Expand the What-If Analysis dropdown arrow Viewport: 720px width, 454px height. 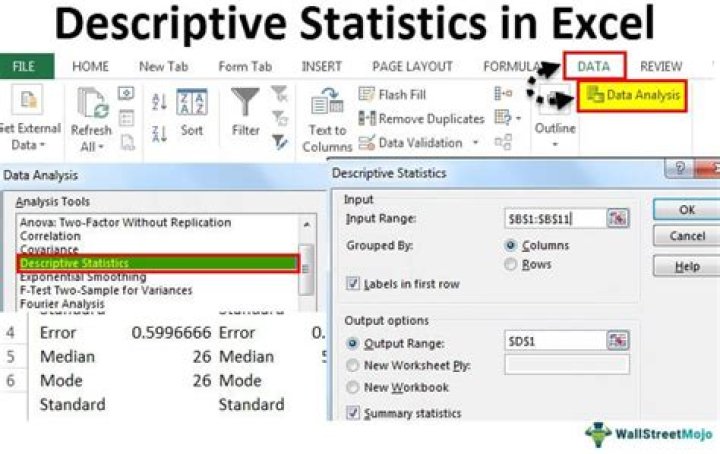[x=518, y=118]
